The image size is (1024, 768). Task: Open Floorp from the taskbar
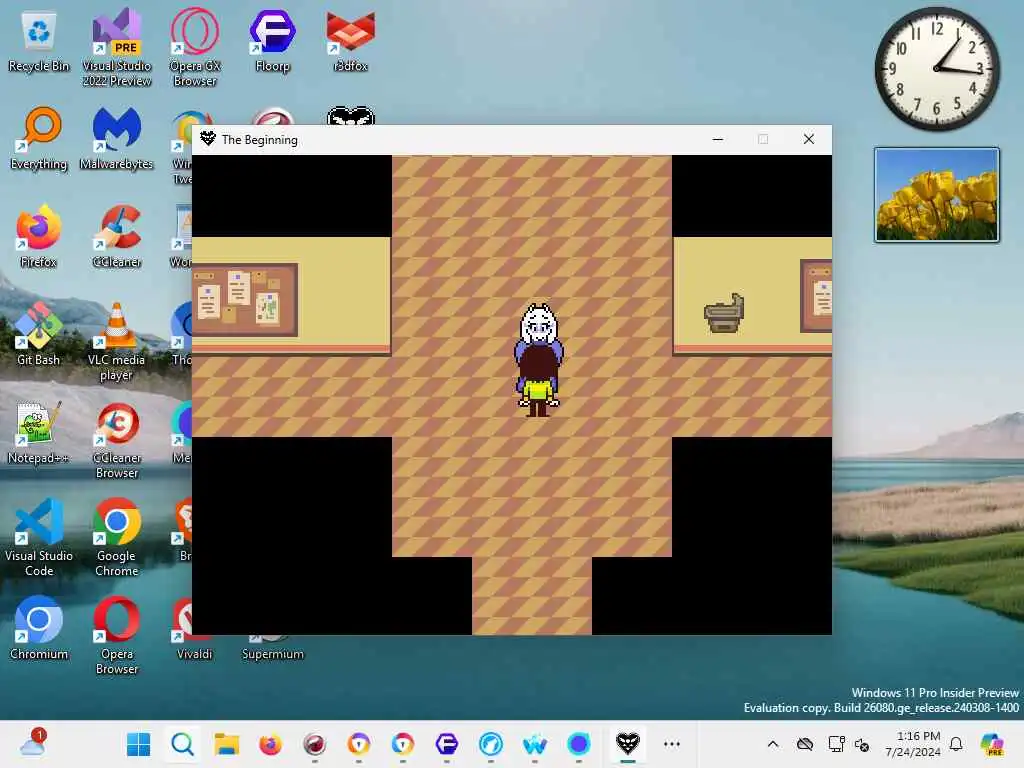coord(447,744)
